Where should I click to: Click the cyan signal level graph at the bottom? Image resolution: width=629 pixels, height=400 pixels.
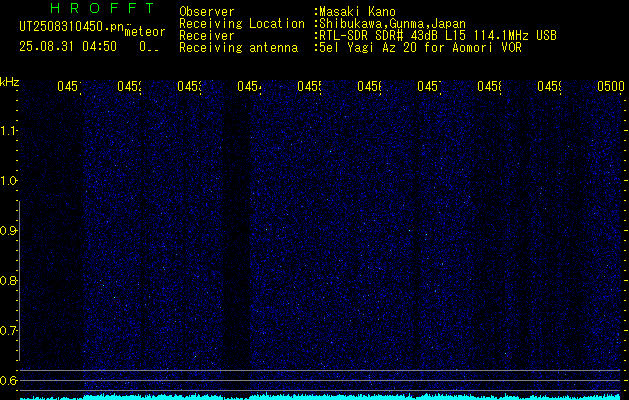(x=320, y=396)
